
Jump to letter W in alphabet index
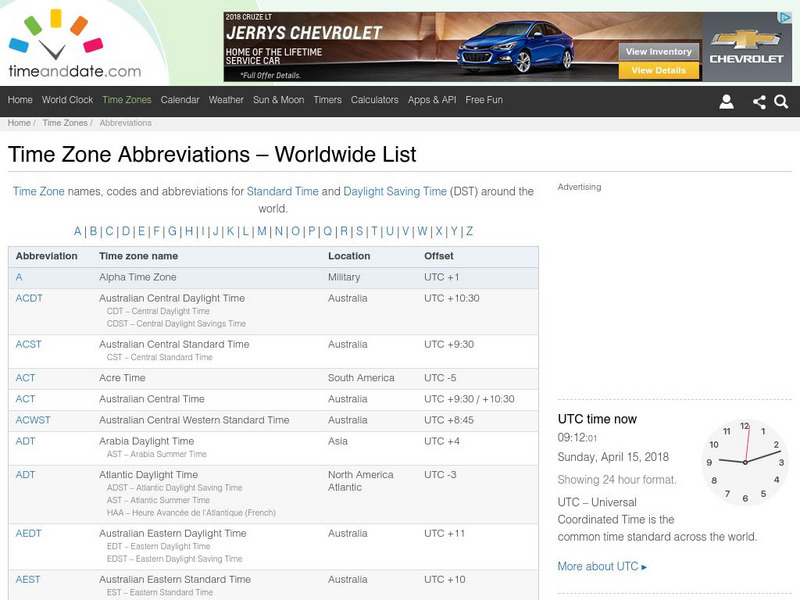point(422,231)
